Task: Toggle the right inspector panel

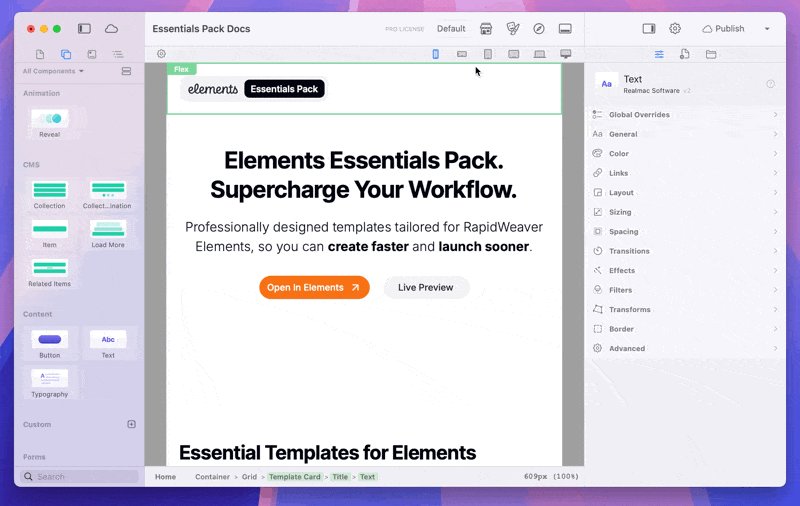Action: pos(649,29)
